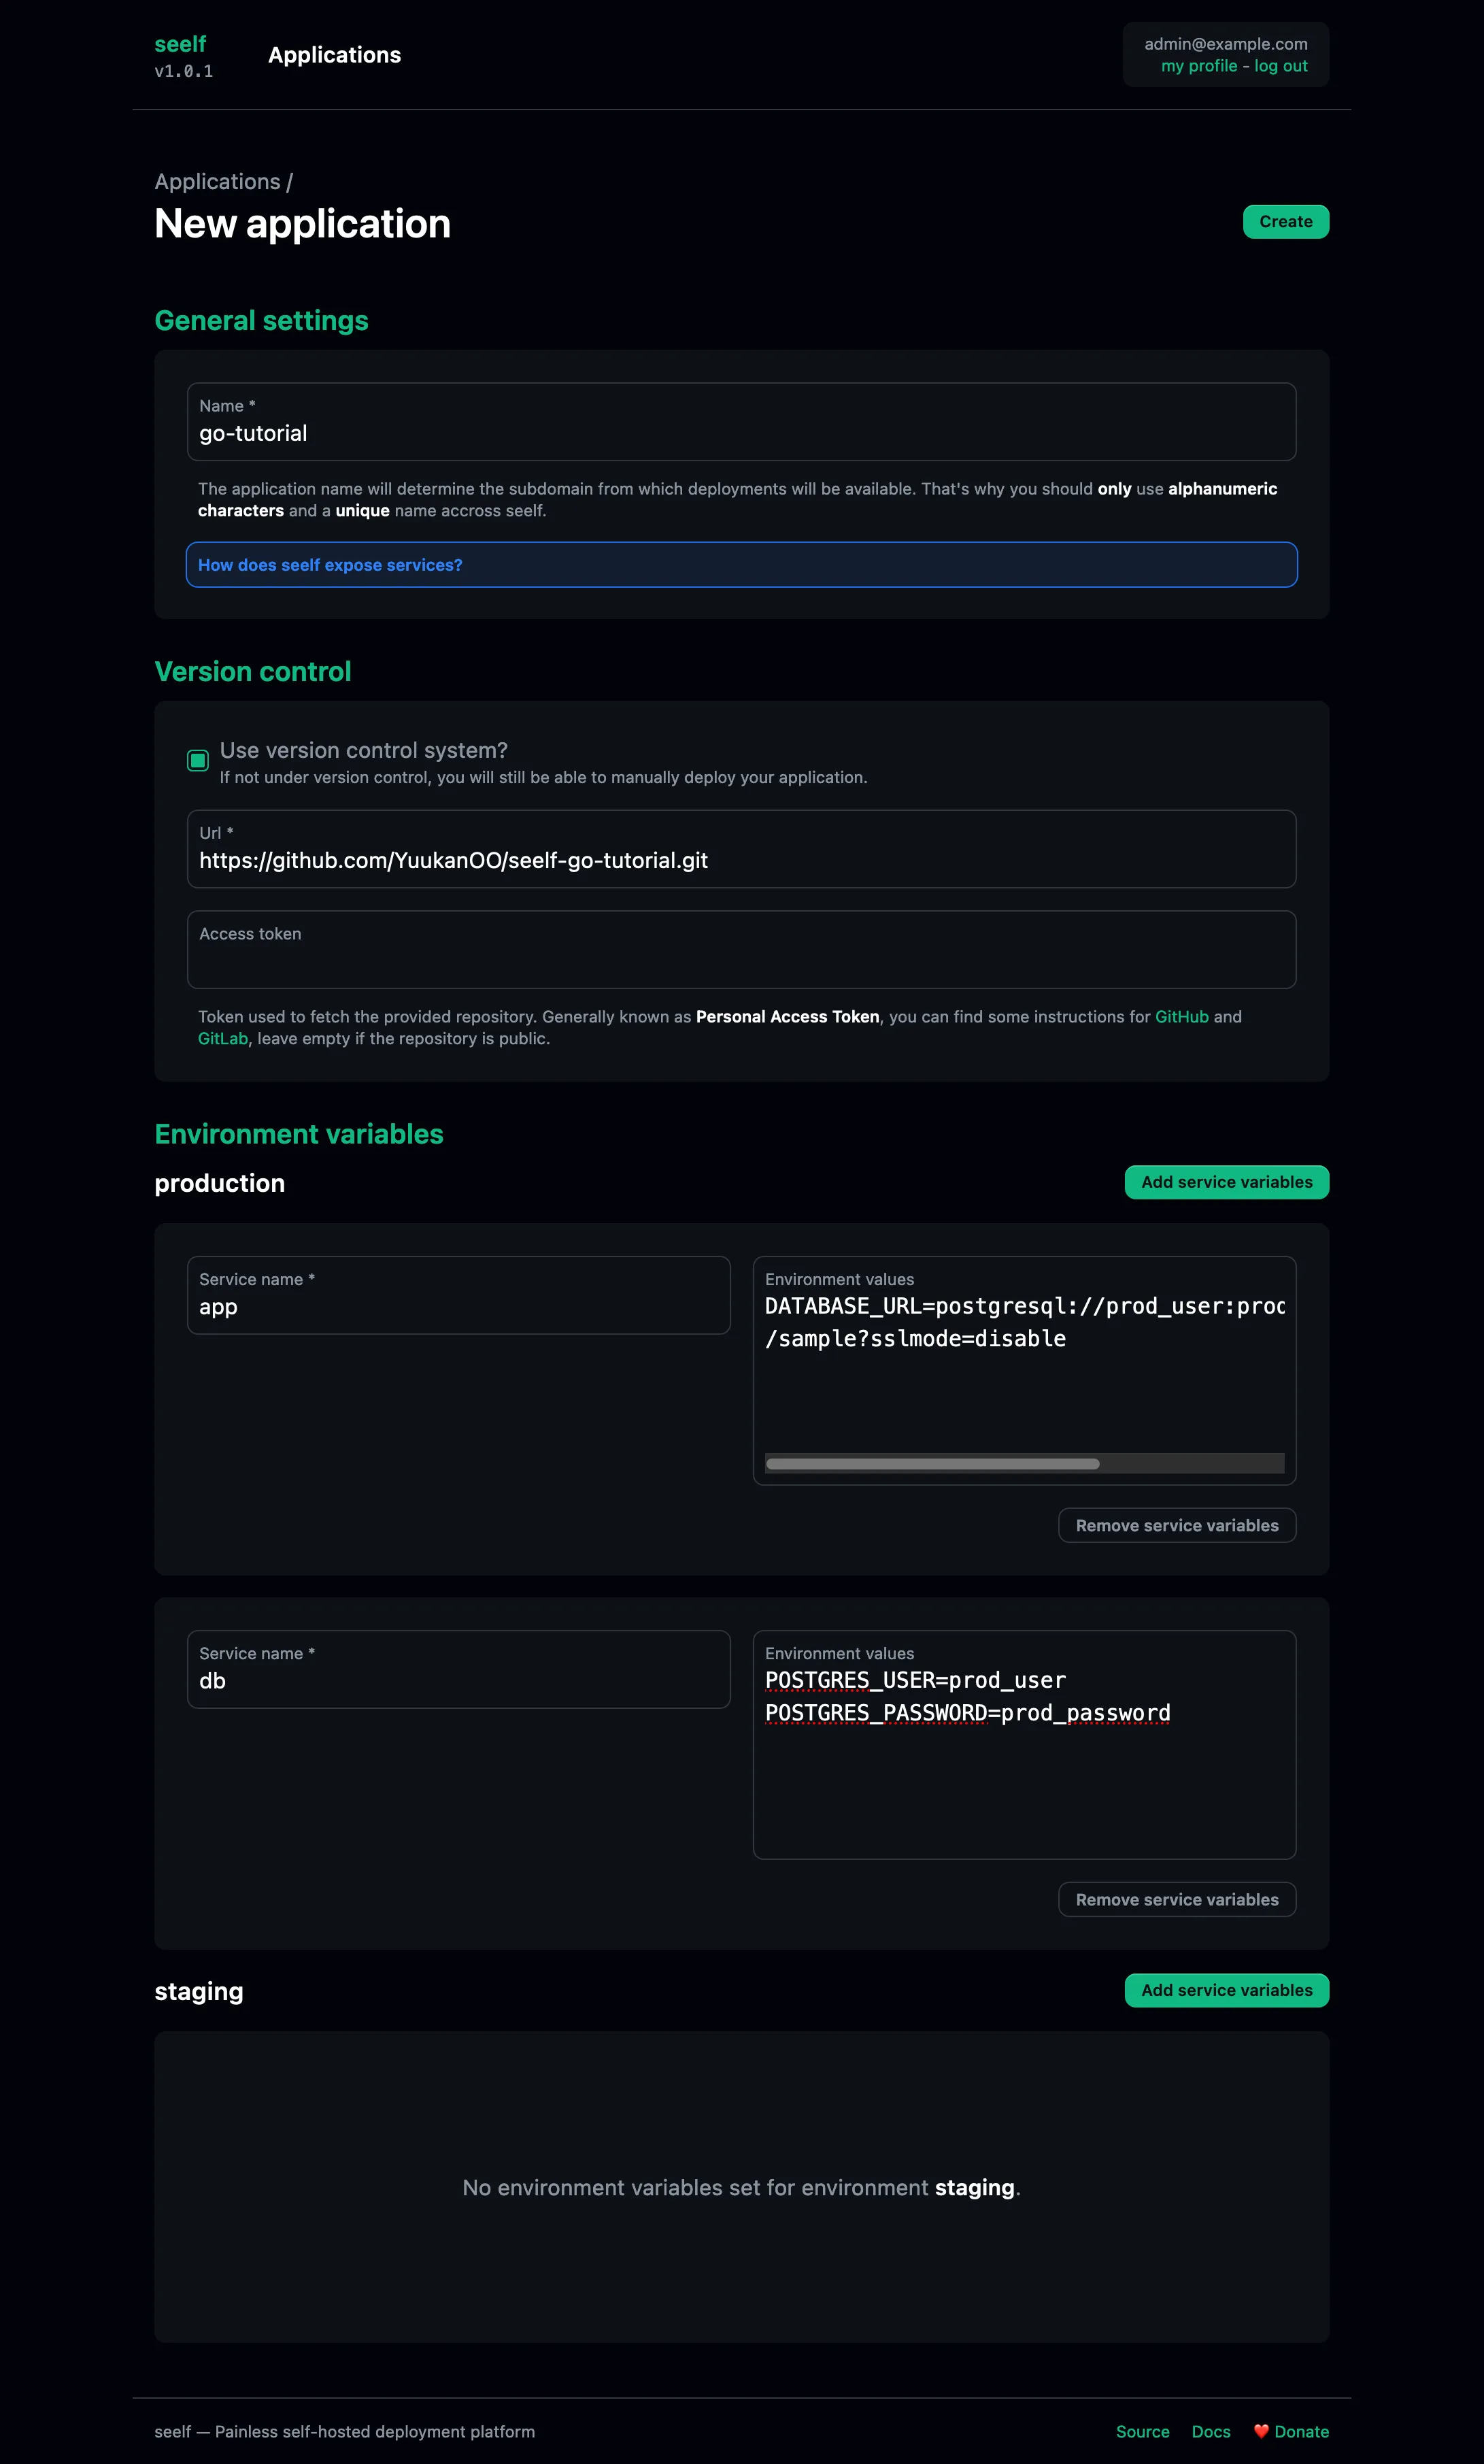Add service variables for staging environment
The width and height of the screenshot is (1484, 2464).
[x=1226, y=1990]
